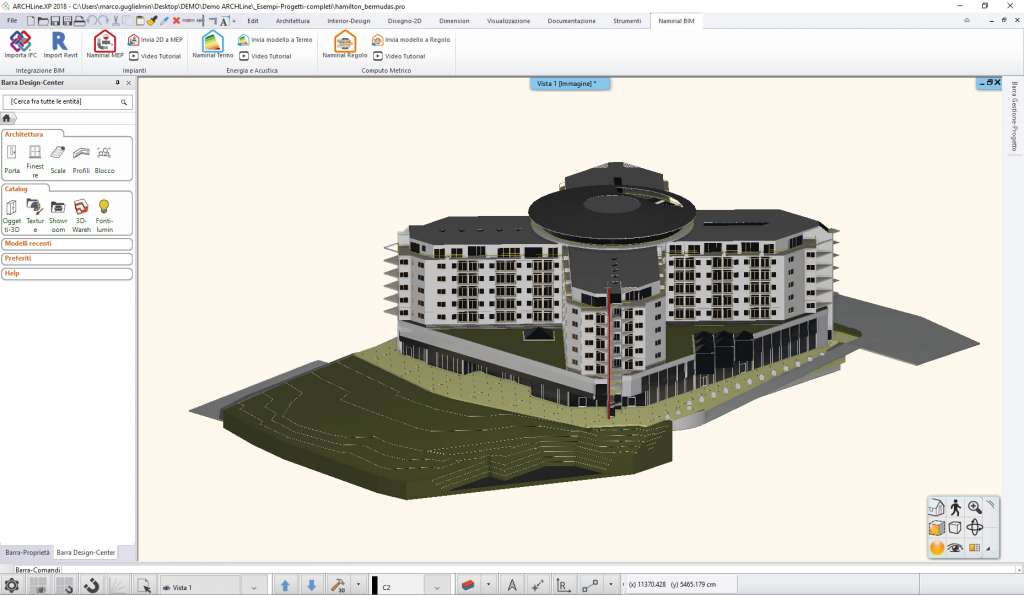
Task: Open Texture catalog
Action: (x=35, y=216)
